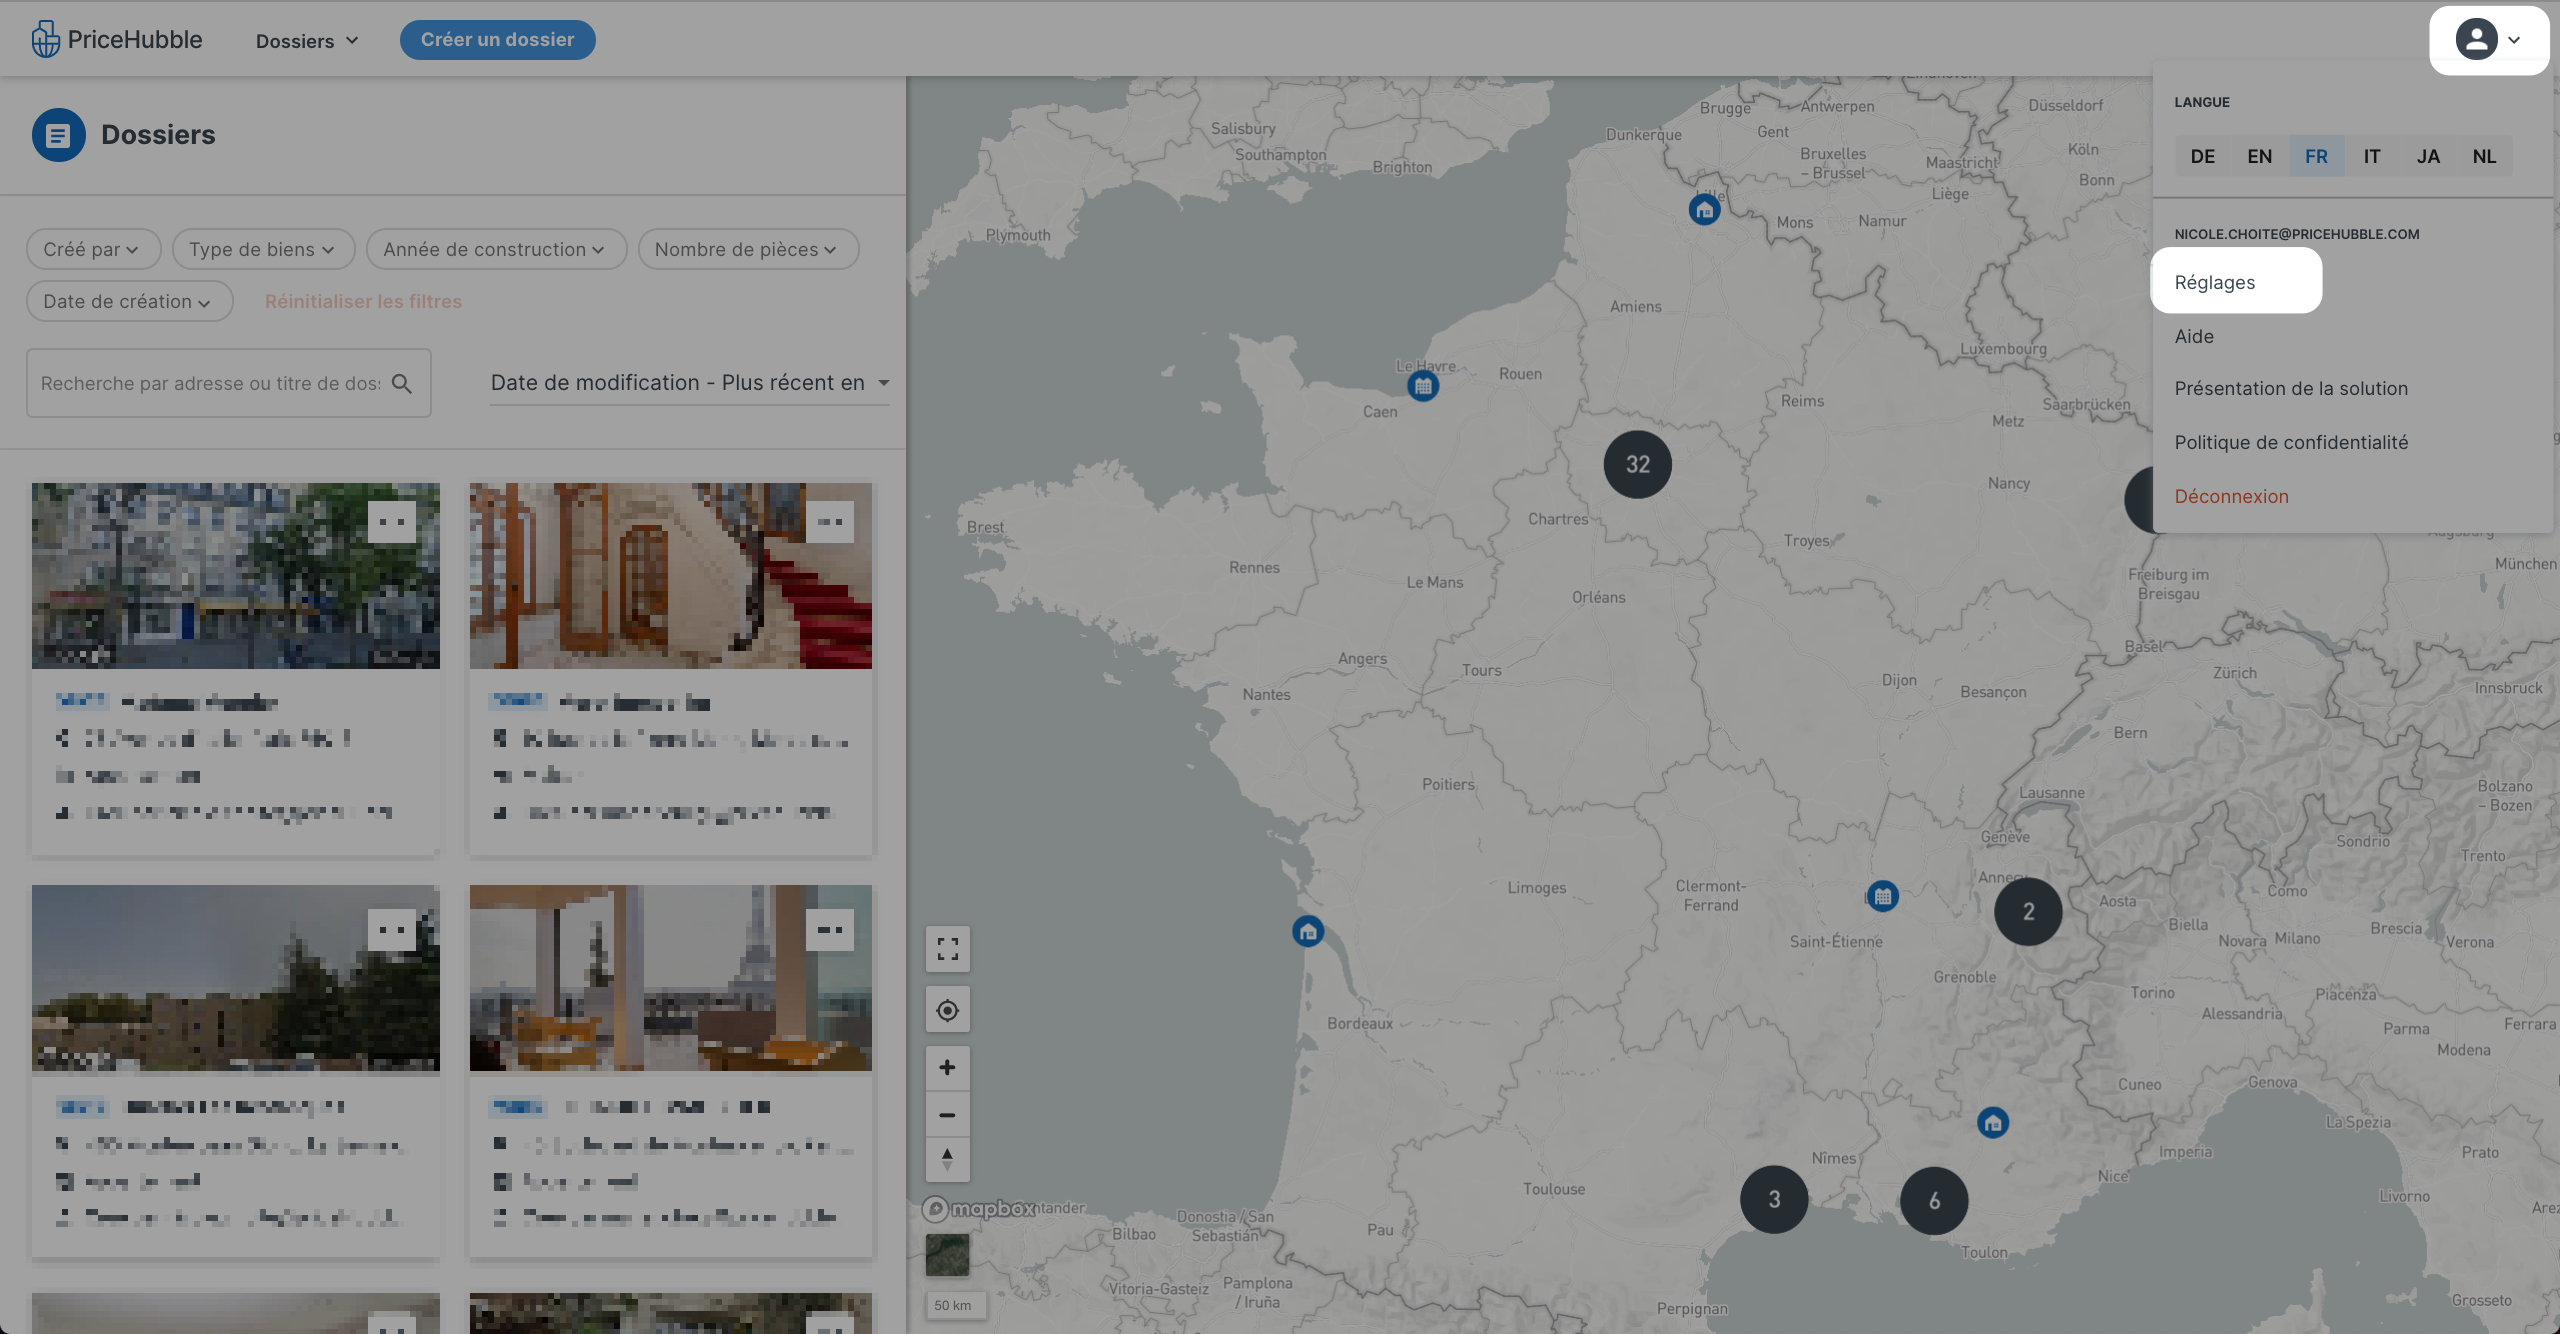Open the user account avatar menu
The image size is (2560, 1334).
pyautogui.click(x=2476, y=40)
